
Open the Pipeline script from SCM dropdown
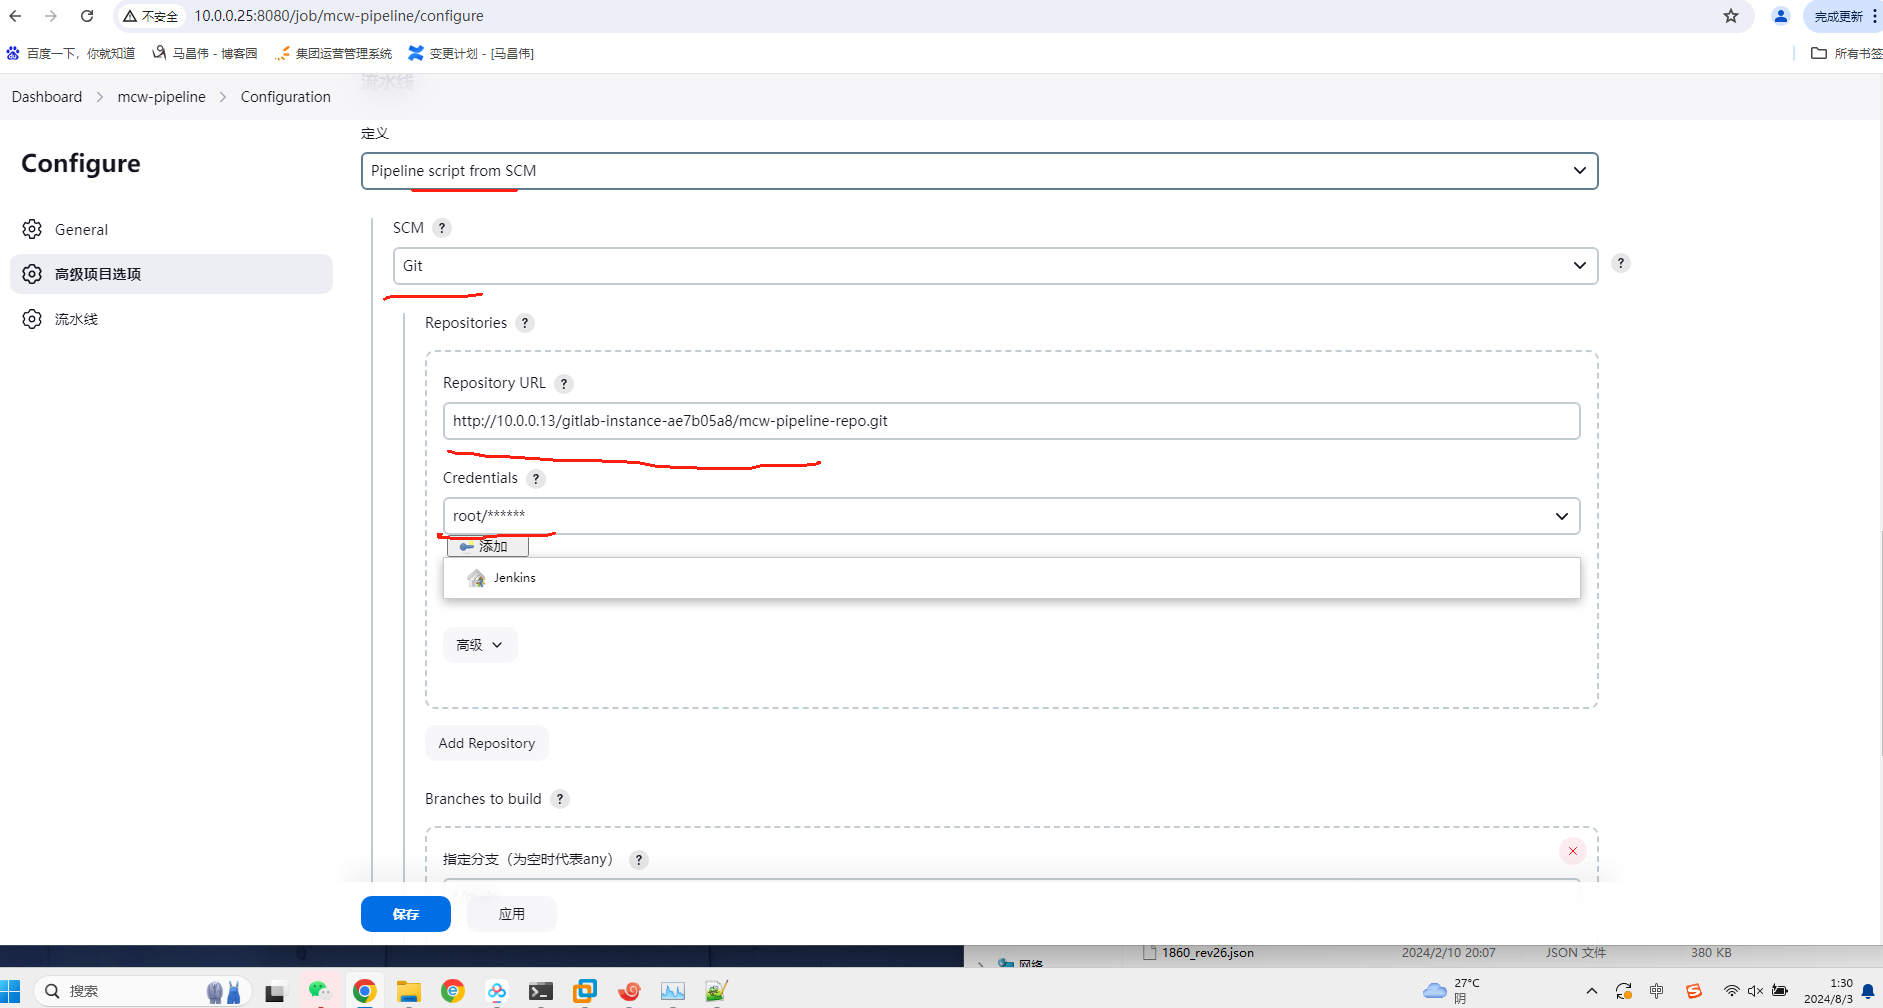point(979,171)
